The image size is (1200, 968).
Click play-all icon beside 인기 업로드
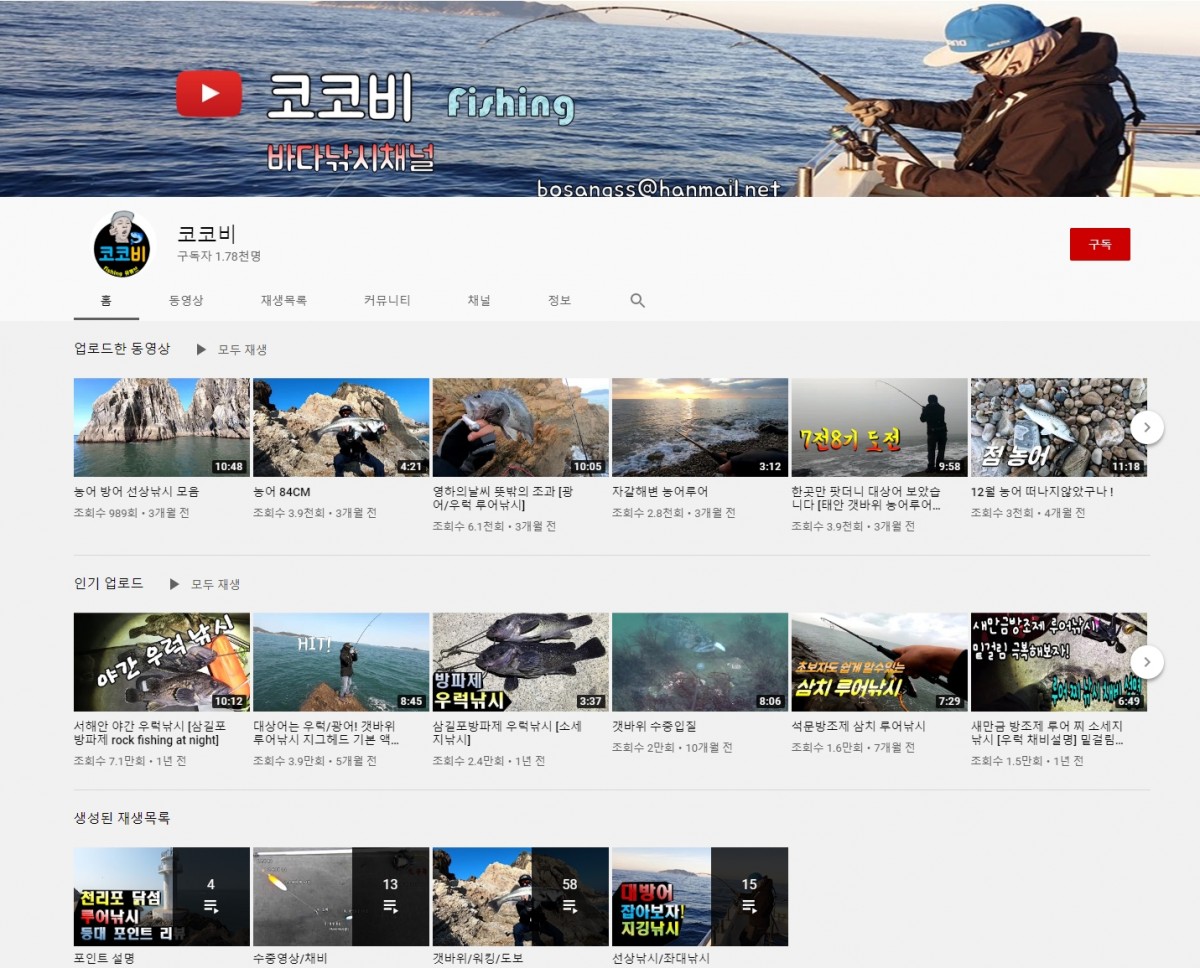click(174, 584)
